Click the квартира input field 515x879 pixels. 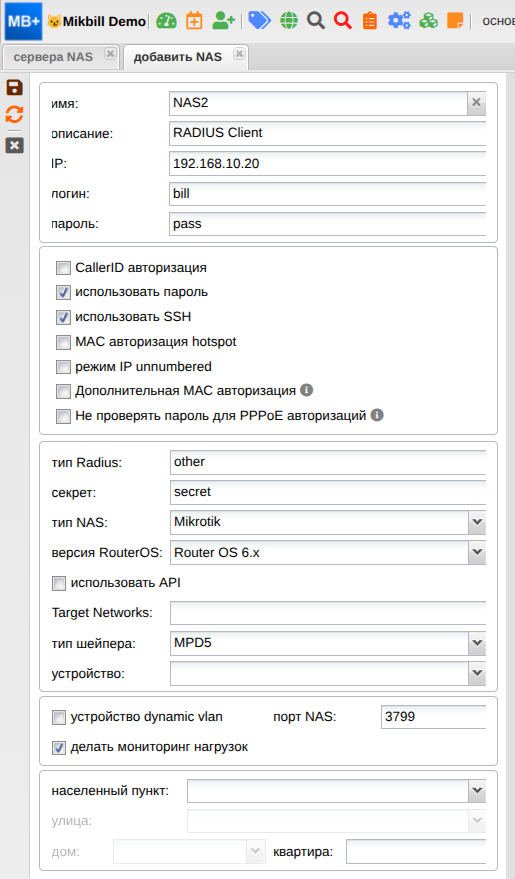[416, 852]
